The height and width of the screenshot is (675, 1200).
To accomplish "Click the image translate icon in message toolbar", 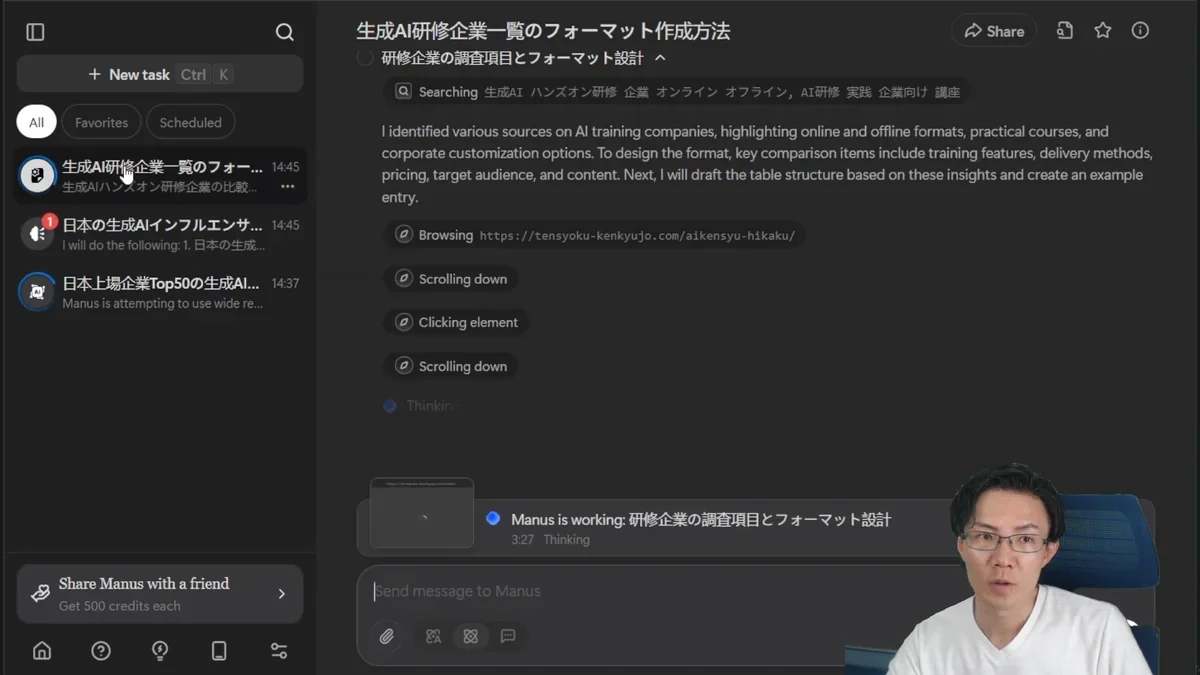I will 433,636.
